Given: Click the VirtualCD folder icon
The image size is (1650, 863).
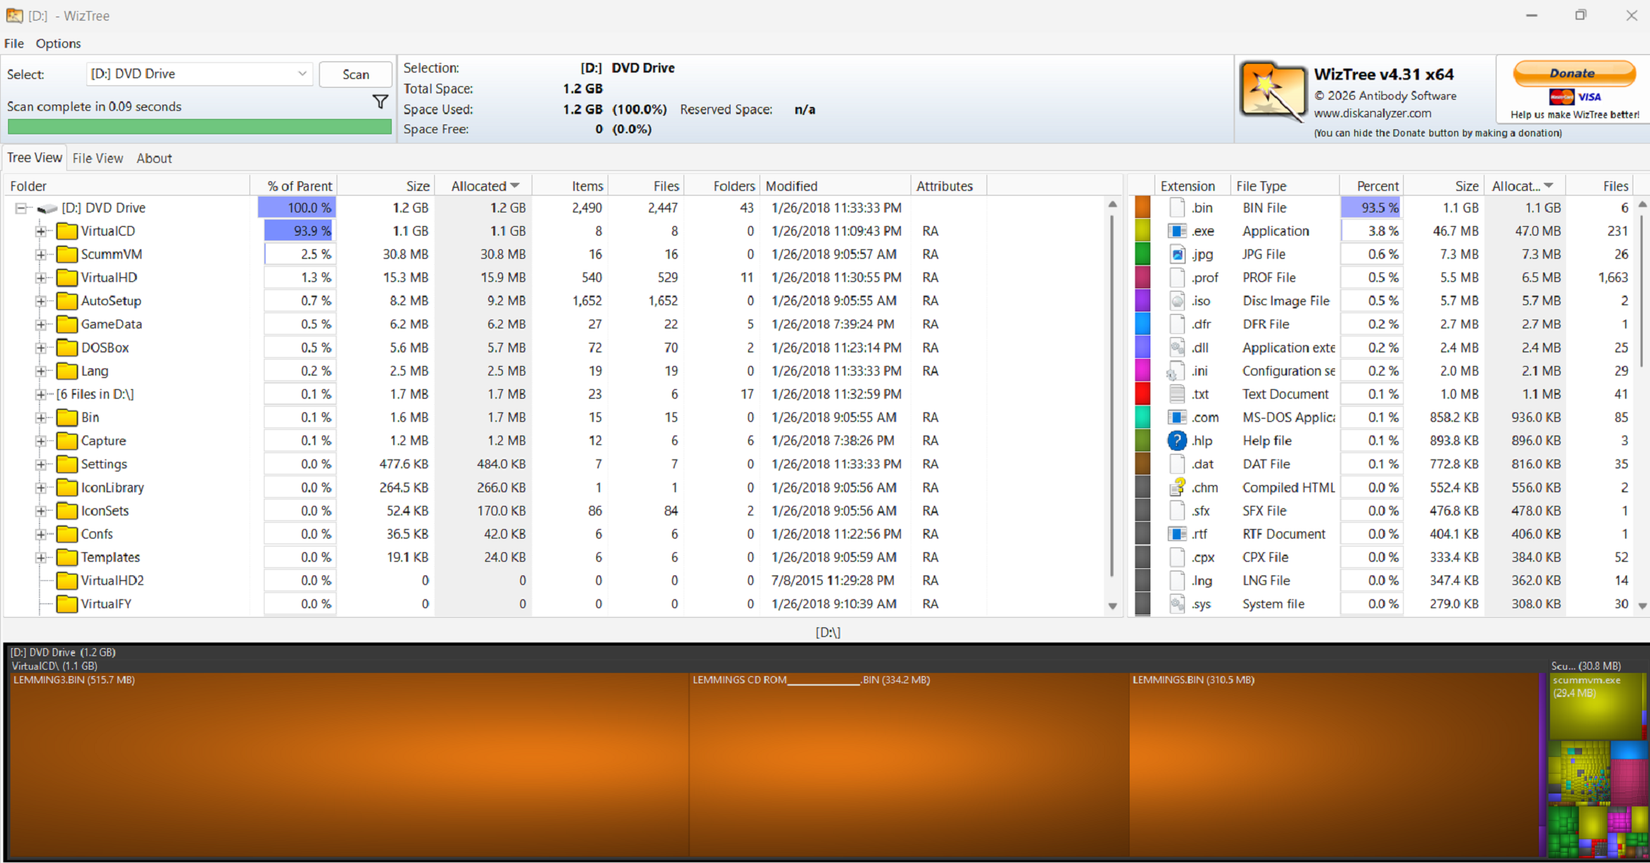Looking at the screenshot, I should coord(67,231).
